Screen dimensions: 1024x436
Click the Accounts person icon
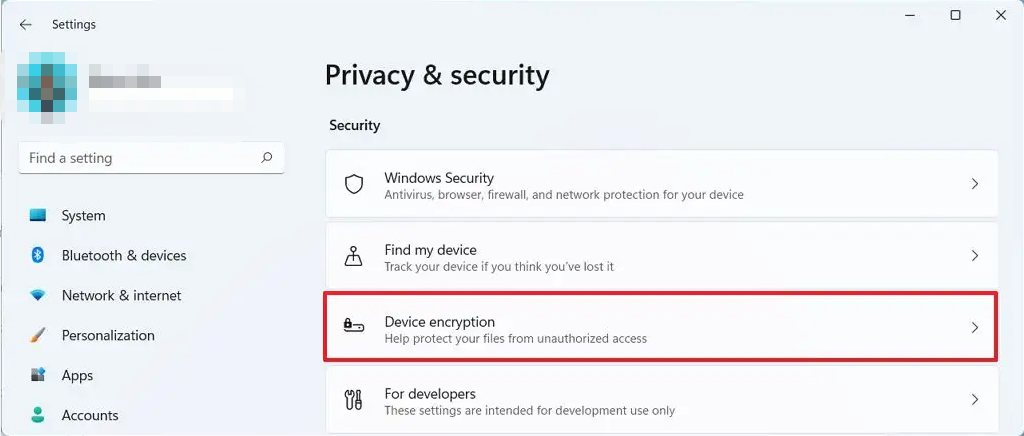(x=38, y=415)
